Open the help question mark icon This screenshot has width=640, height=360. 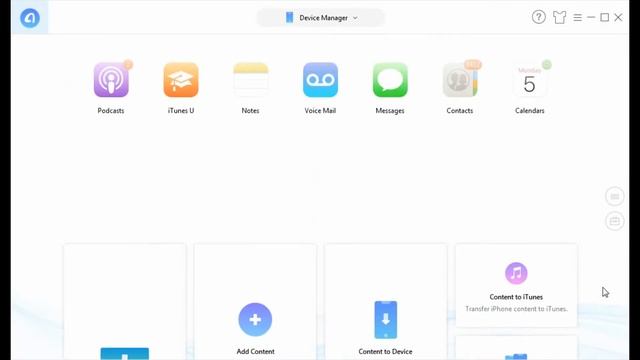[538, 17]
